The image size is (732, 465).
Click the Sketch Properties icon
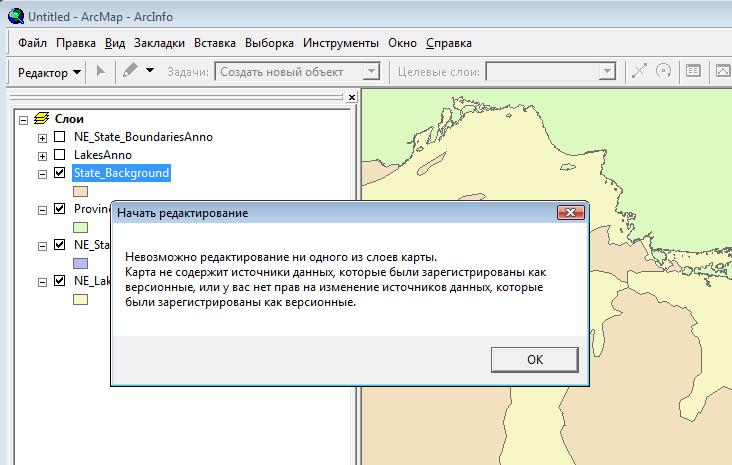pos(723,71)
